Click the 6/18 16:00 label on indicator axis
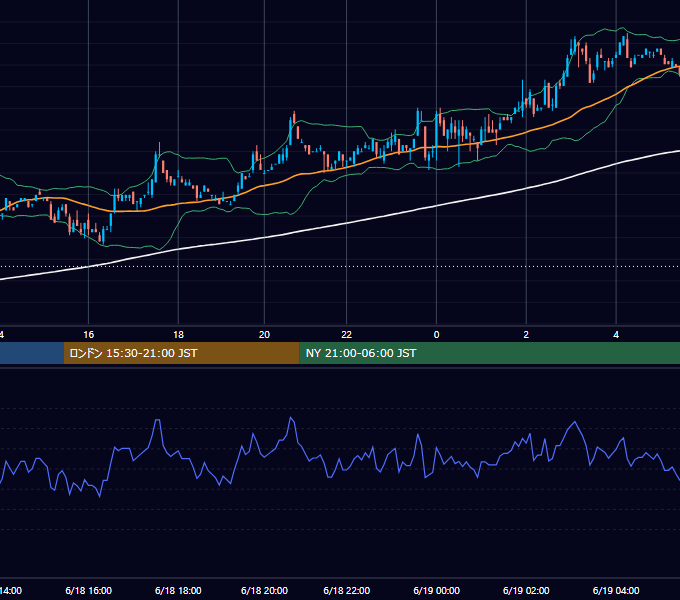Viewport: 680px width, 600px height. pyautogui.click(x=88, y=590)
